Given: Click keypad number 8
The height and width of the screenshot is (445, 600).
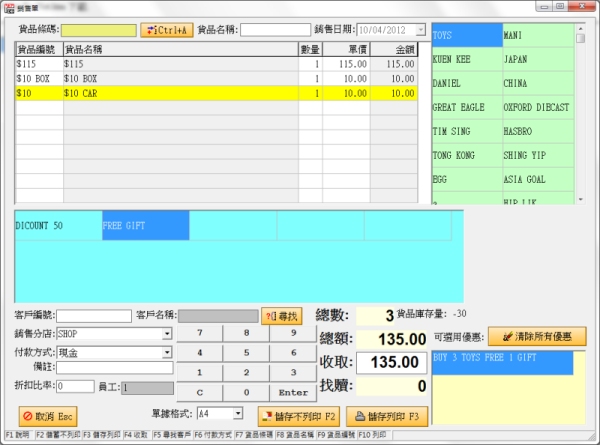Looking at the screenshot, I should coord(246,333).
